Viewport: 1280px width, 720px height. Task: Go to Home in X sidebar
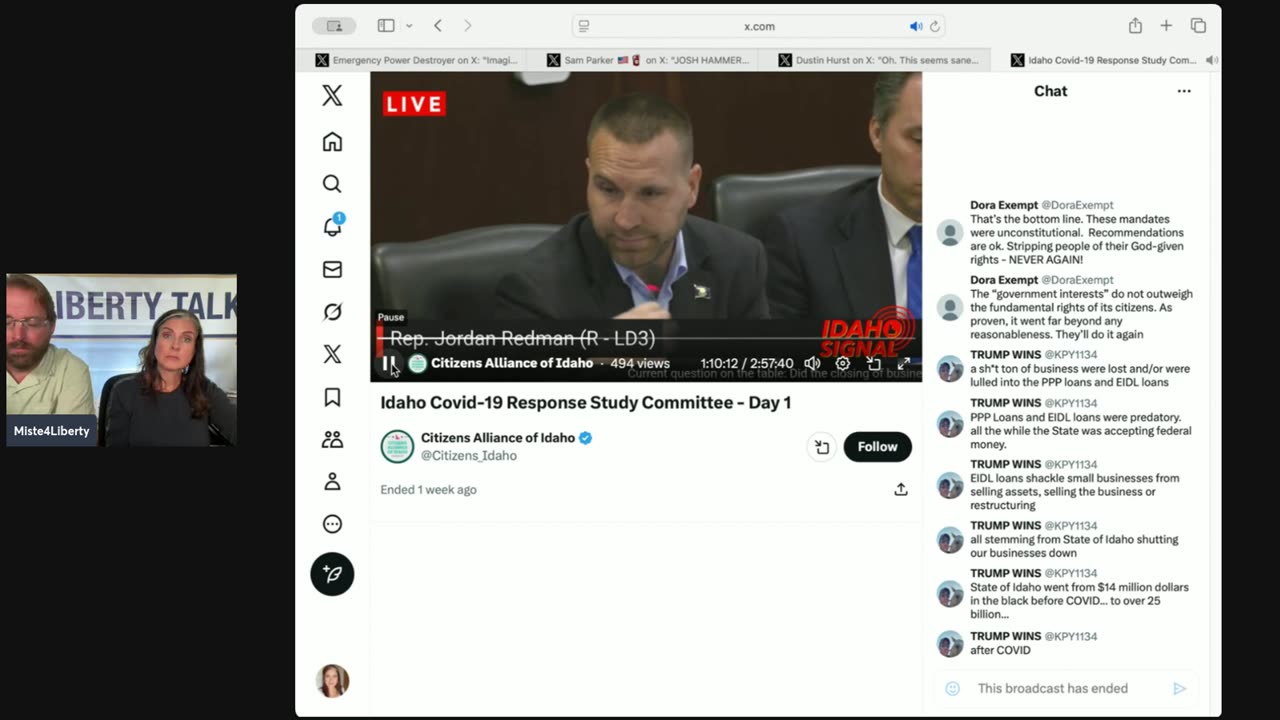click(332, 142)
